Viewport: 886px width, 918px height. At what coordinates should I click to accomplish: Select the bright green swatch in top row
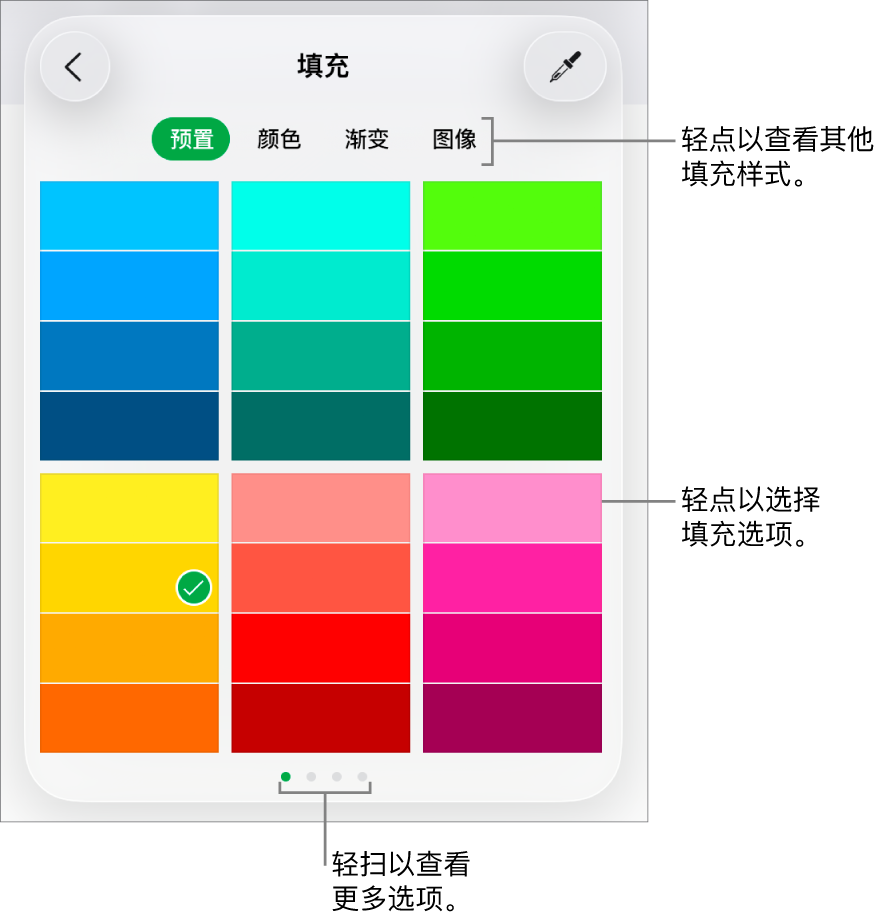point(512,214)
